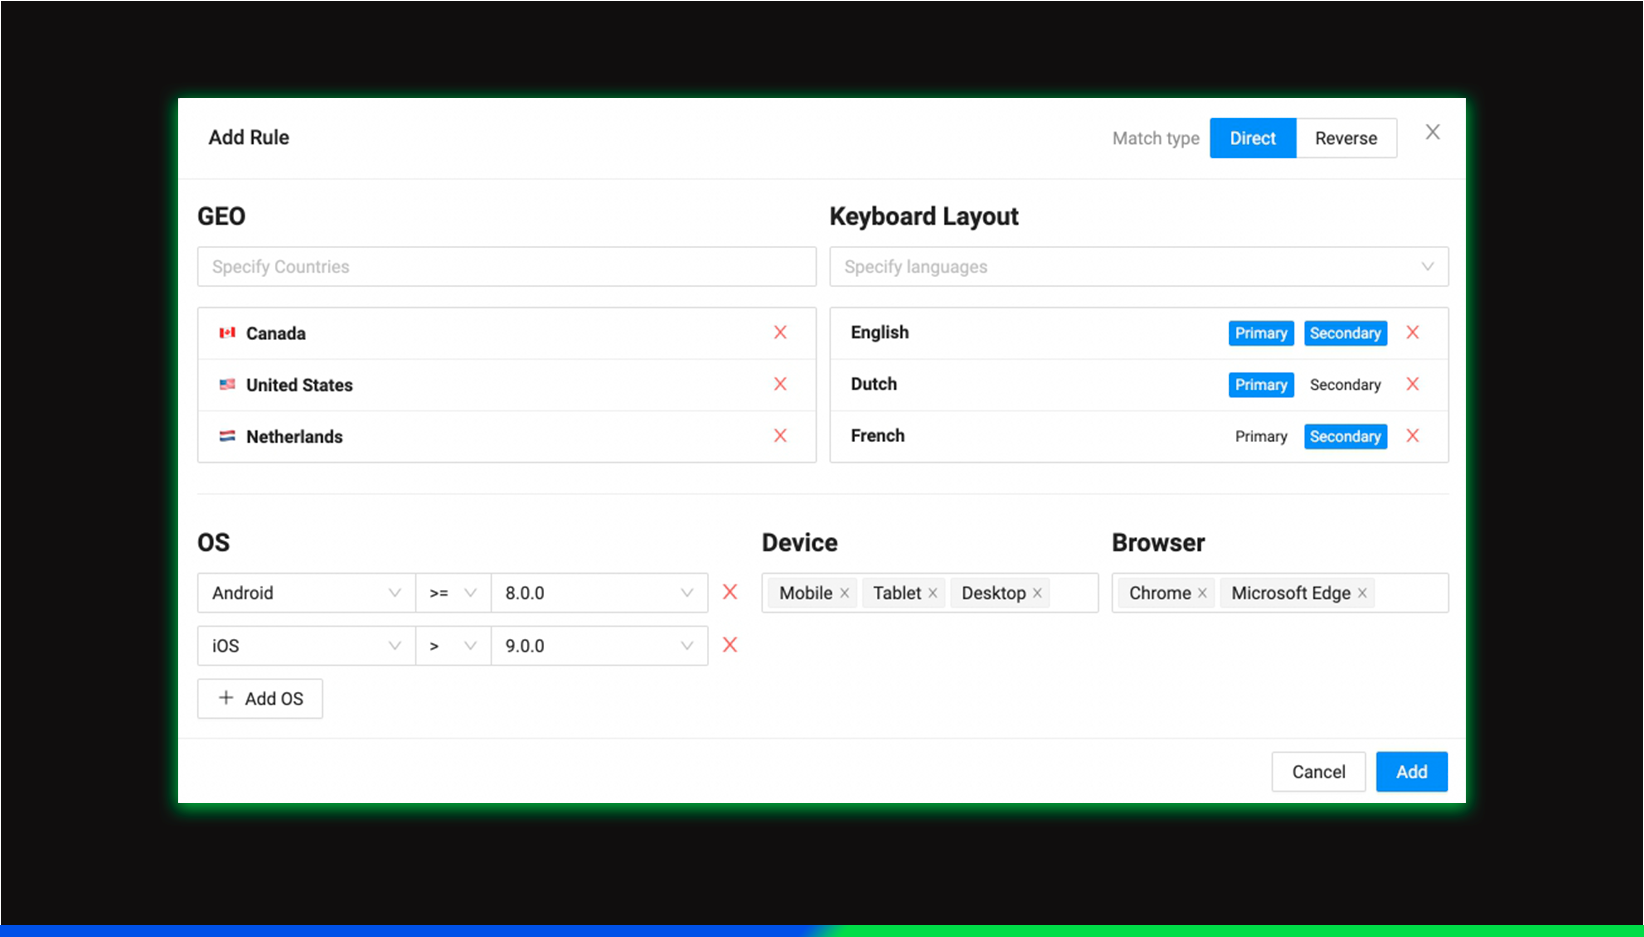This screenshot has width=1644, height=937.
Task: Switch match type to Reverse
Action: 1346,137
